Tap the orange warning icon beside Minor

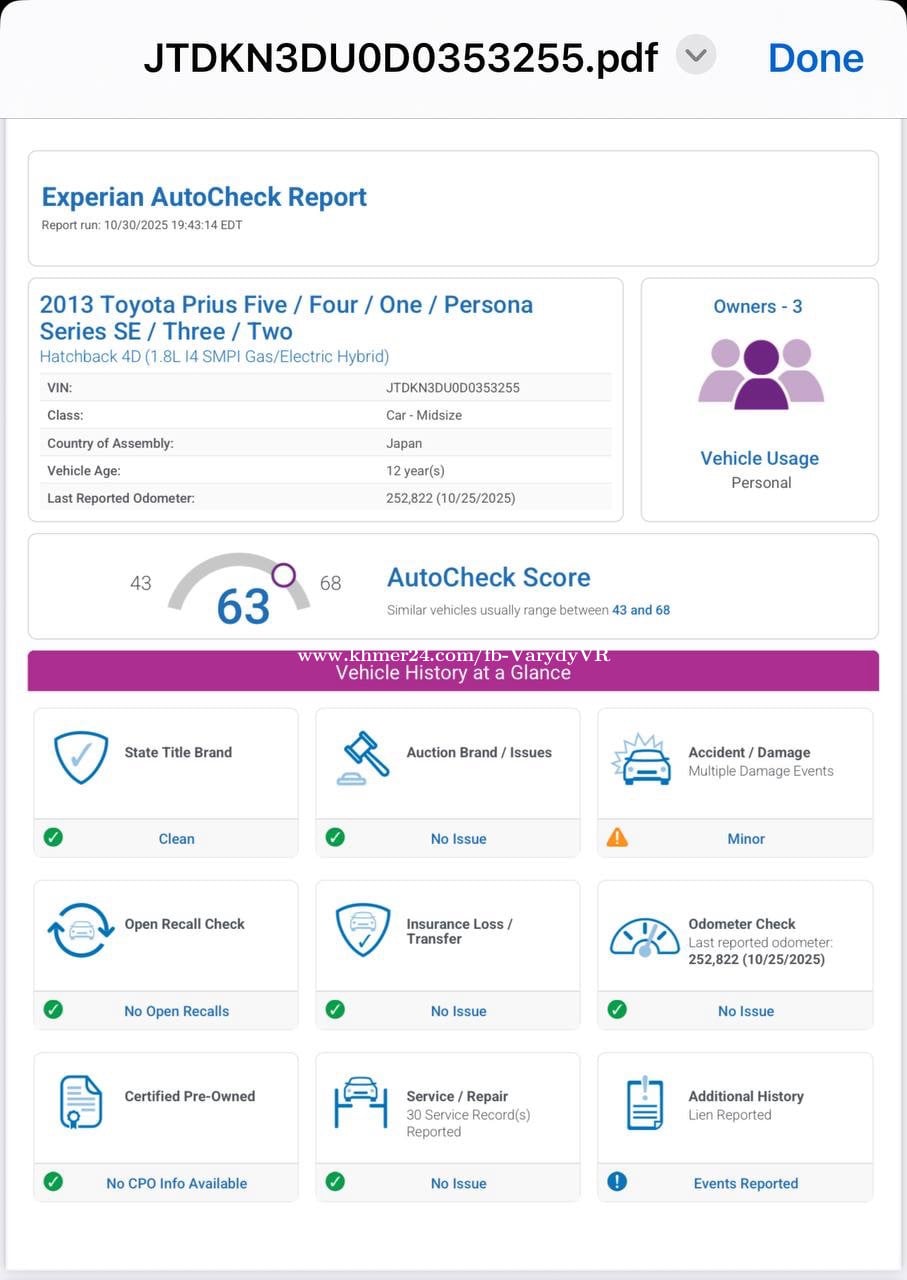pos(617,838)
